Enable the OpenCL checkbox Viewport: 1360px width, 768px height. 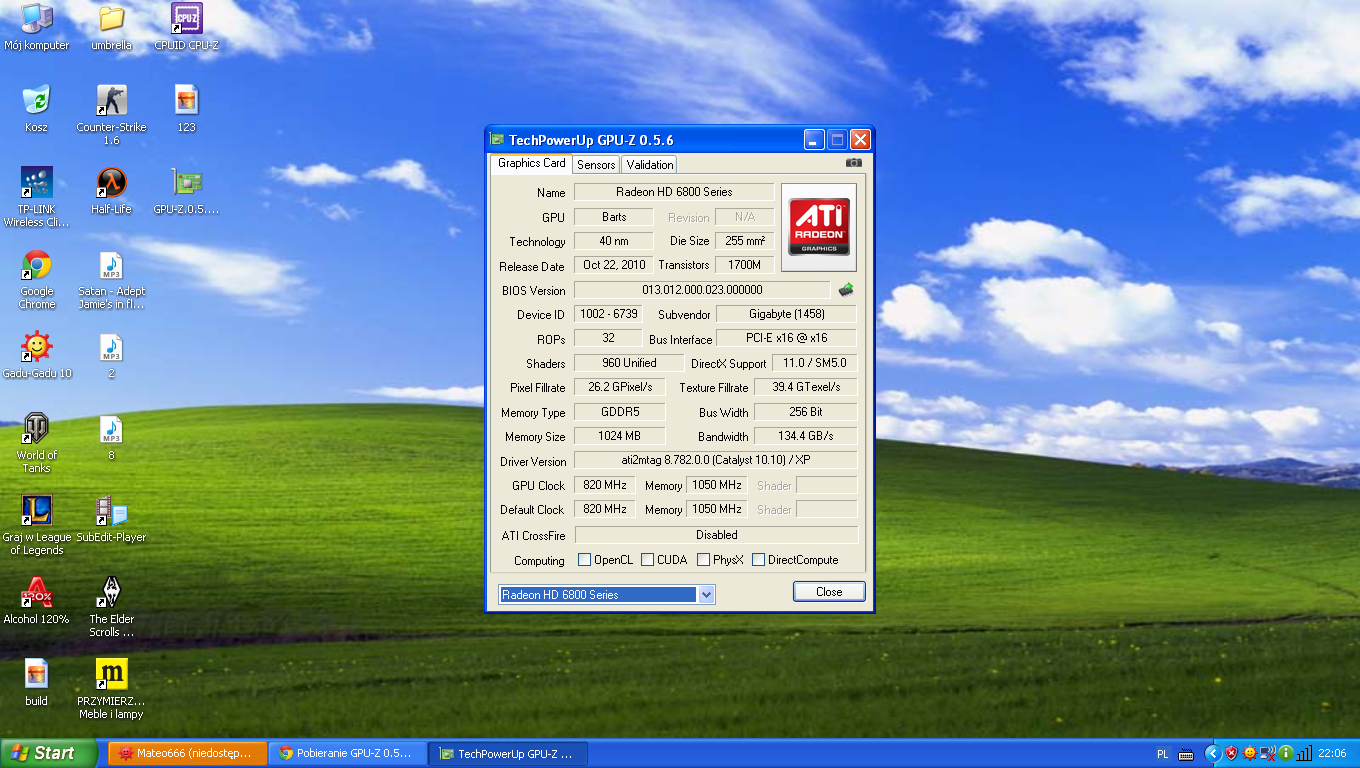click(585, 560)
